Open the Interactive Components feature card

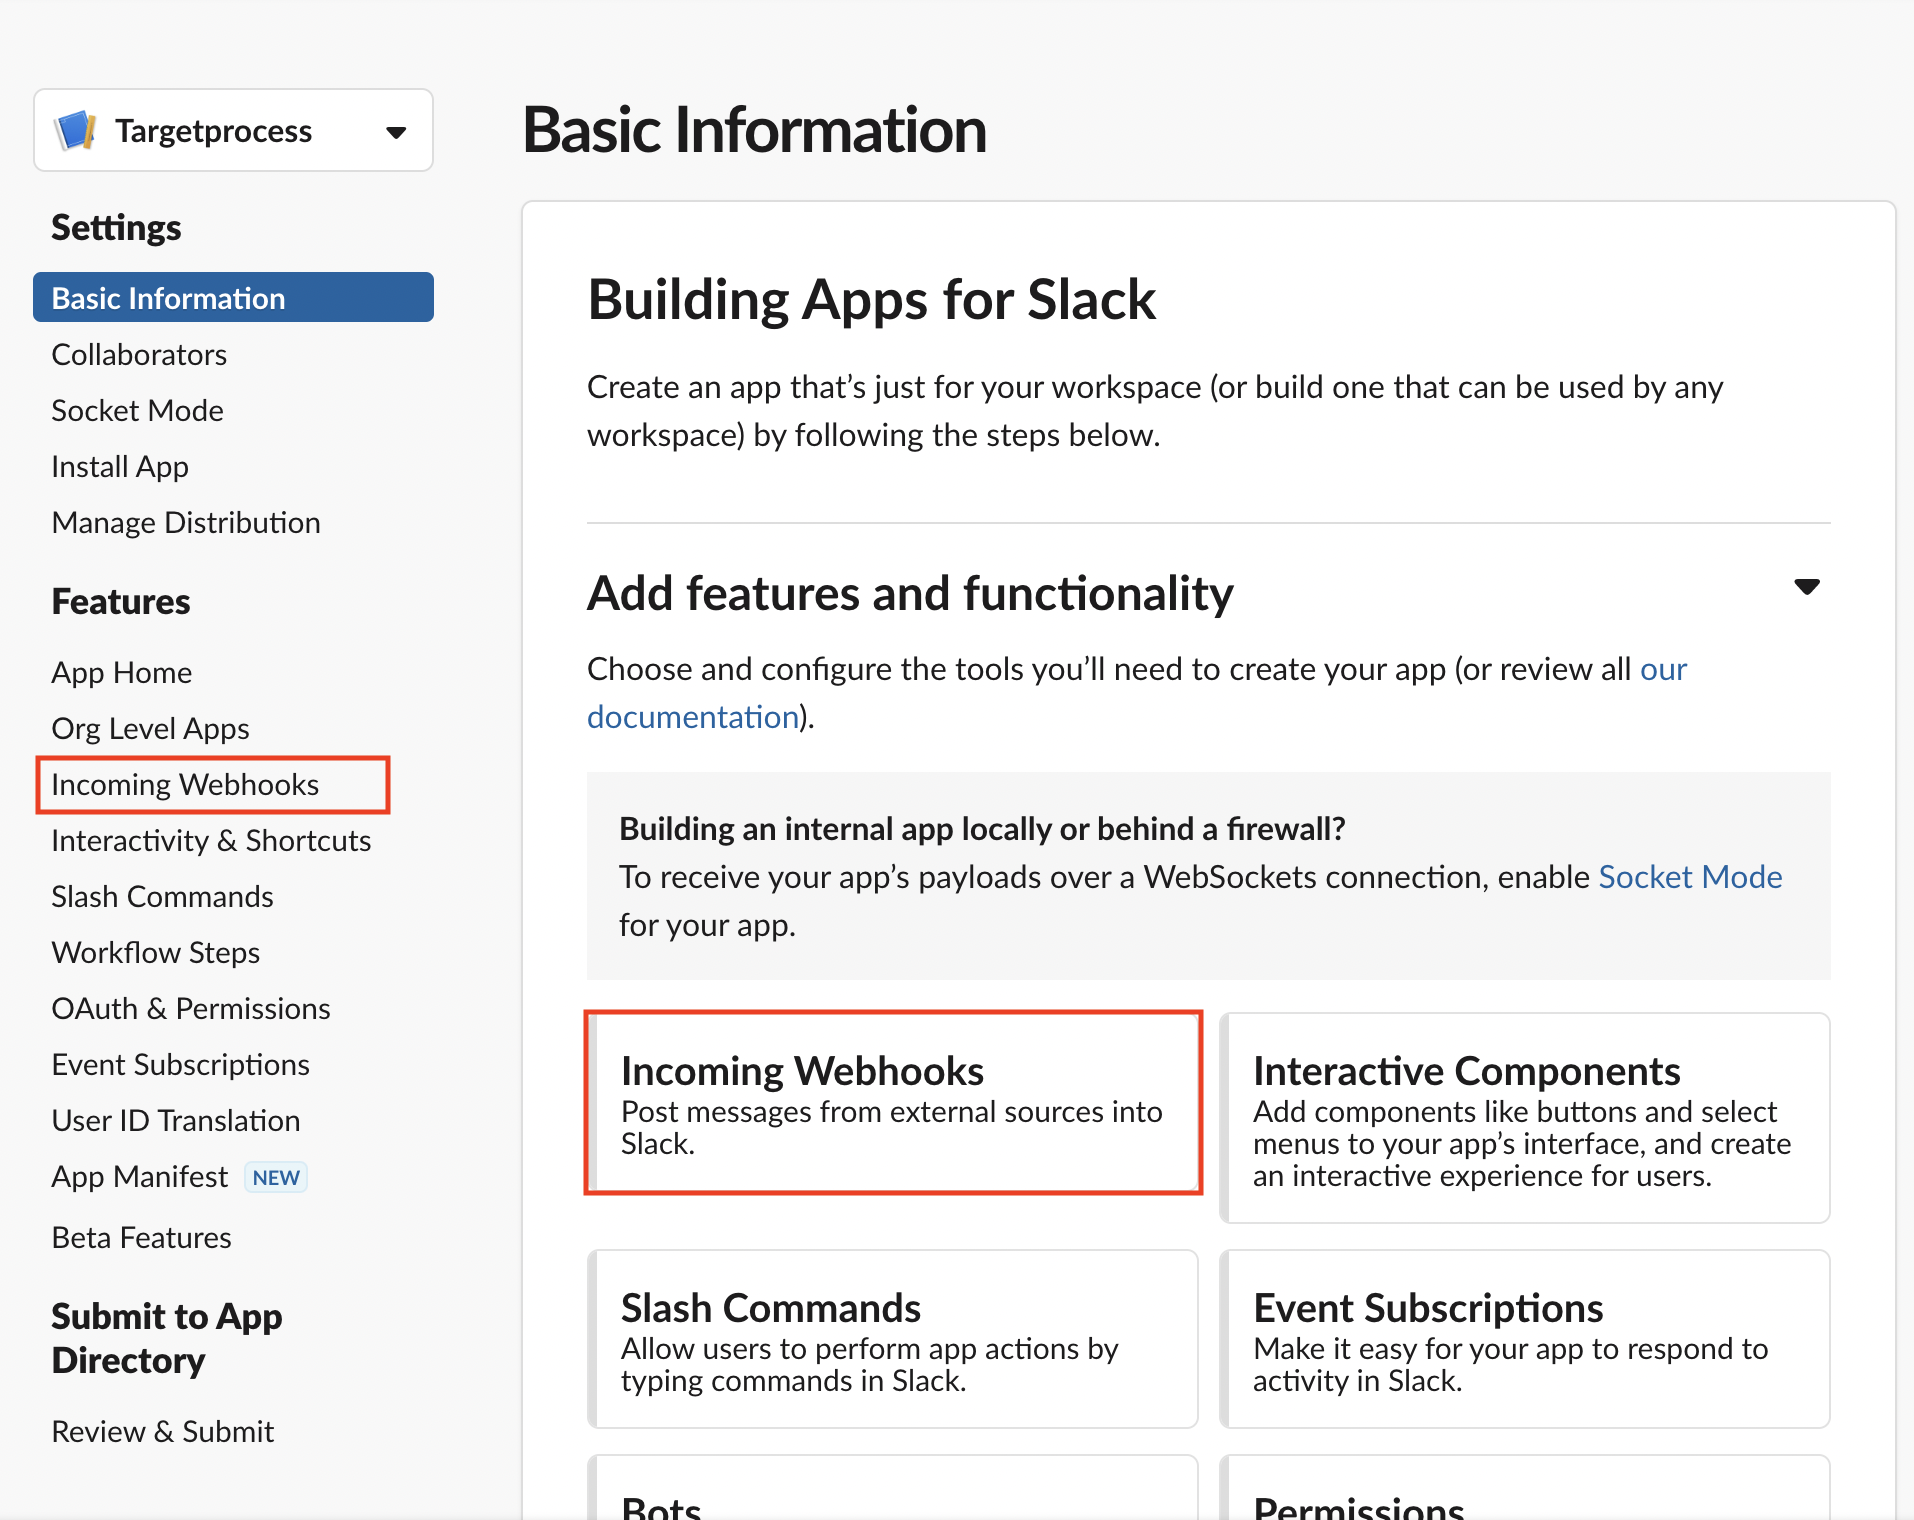click(x=1525, y=1118)
